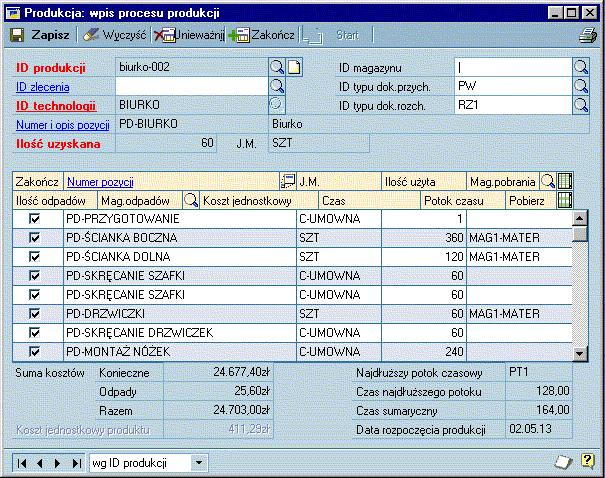Open lookup for ID typu dok.przych.

(x=581, y=86)
